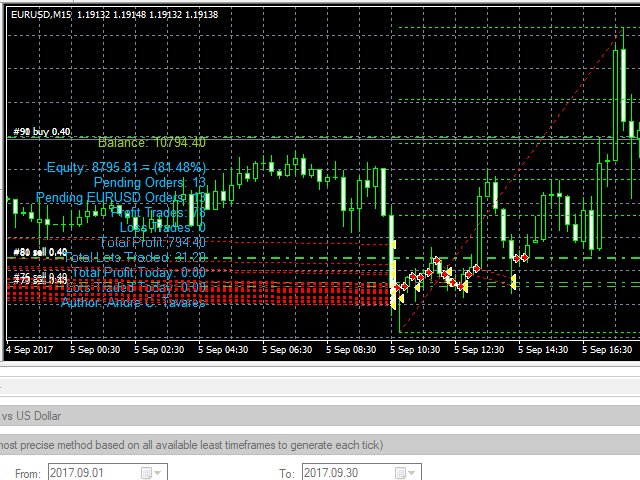640x480 pixels.
Task: Click the '#90 buy 0.40' order label
Action: (x=42, y=131)
